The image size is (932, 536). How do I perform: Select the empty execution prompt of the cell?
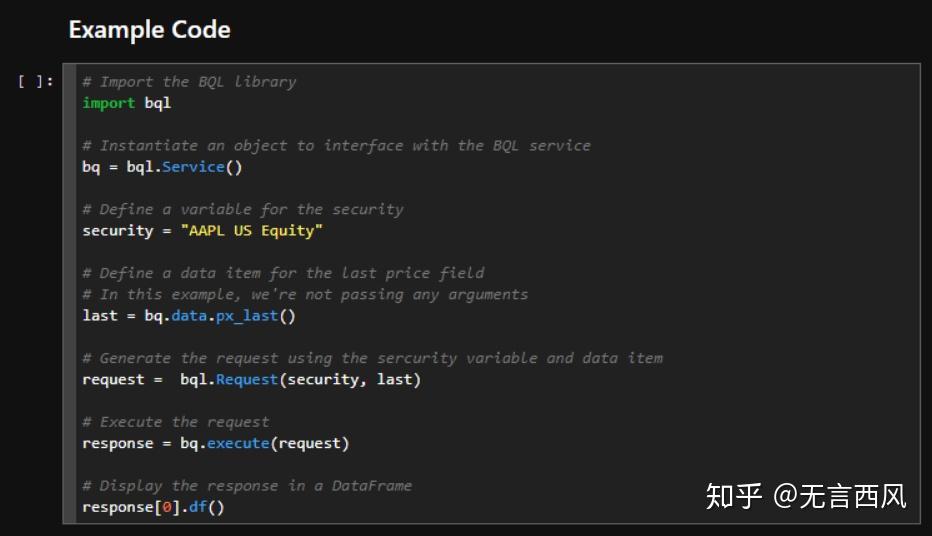point(36,82)
